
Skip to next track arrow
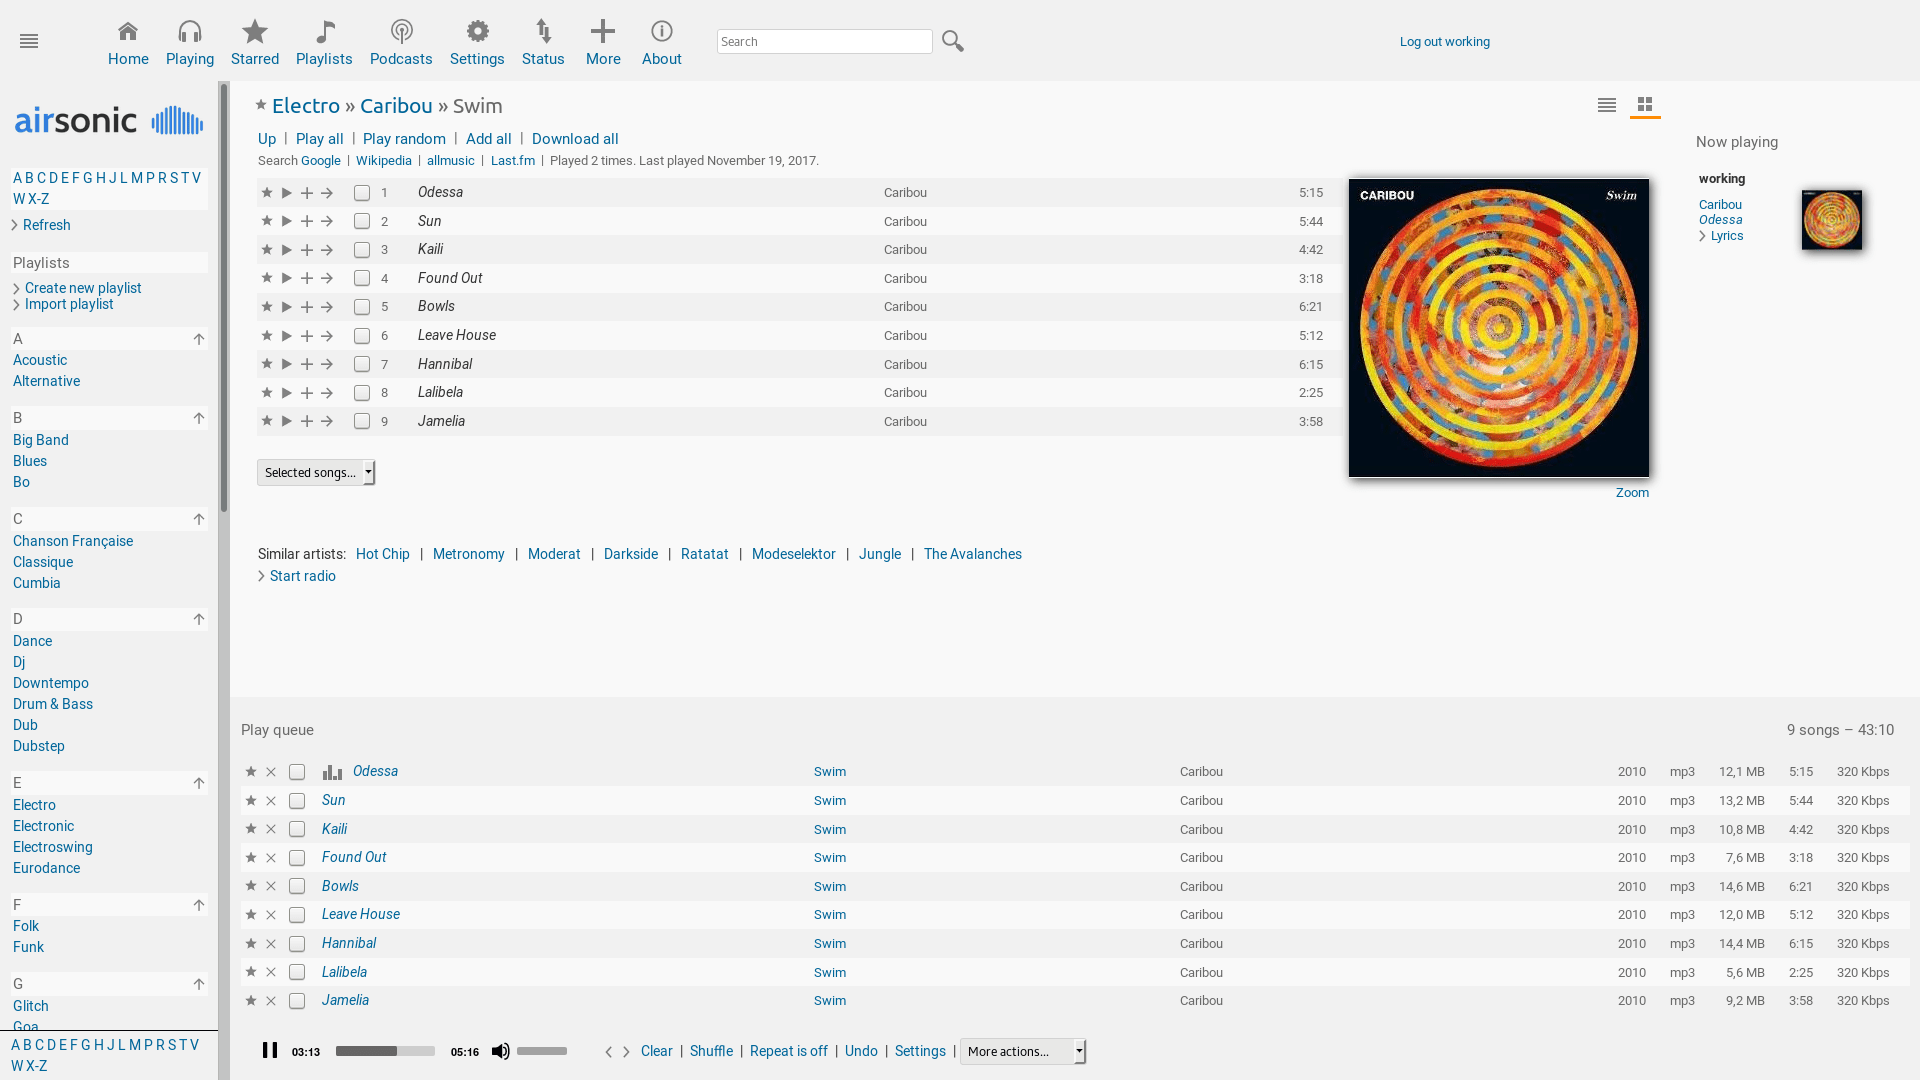627,1052
